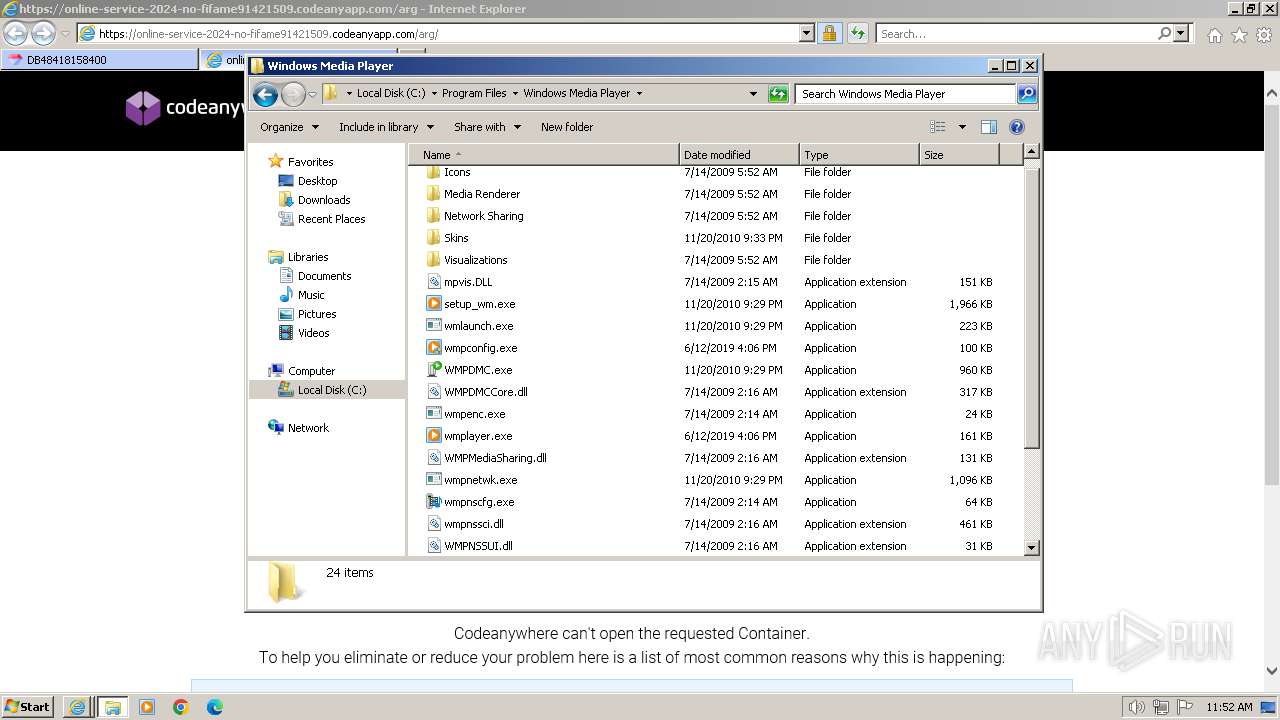Click the IE Home icon

[1214, 35]
